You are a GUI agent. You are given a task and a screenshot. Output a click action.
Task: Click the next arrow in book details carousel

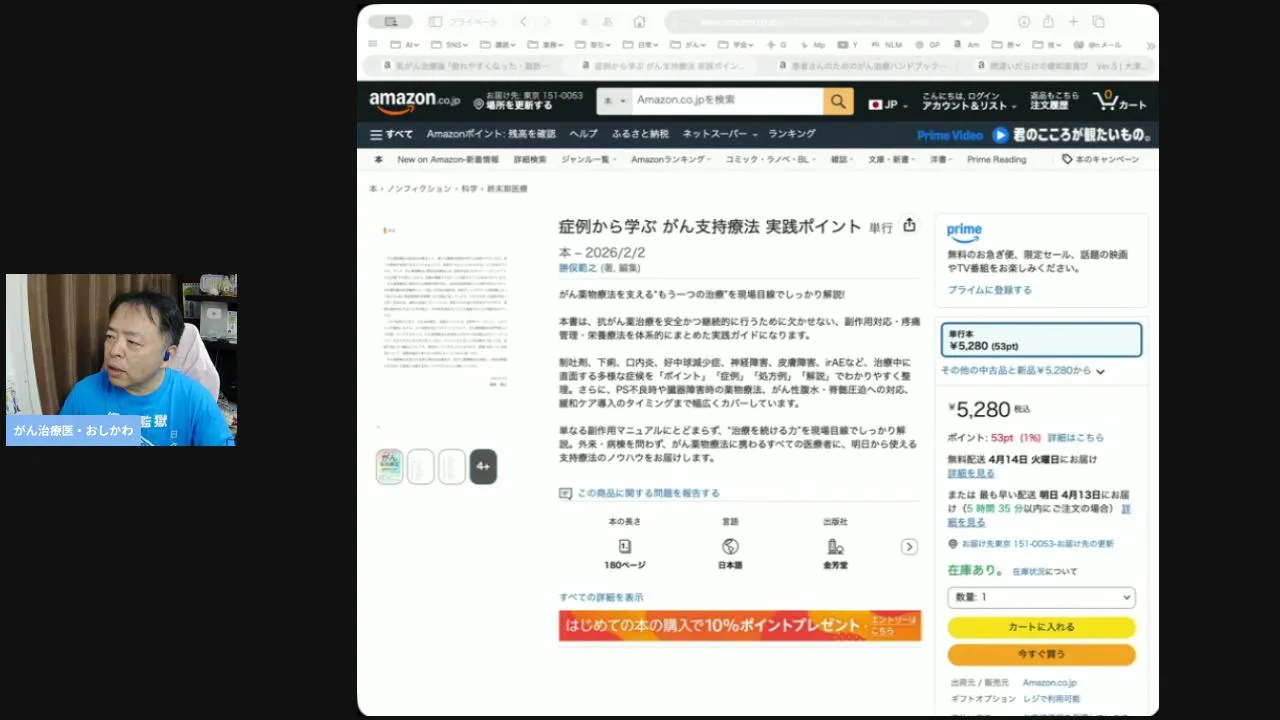(x=909, y=547)
